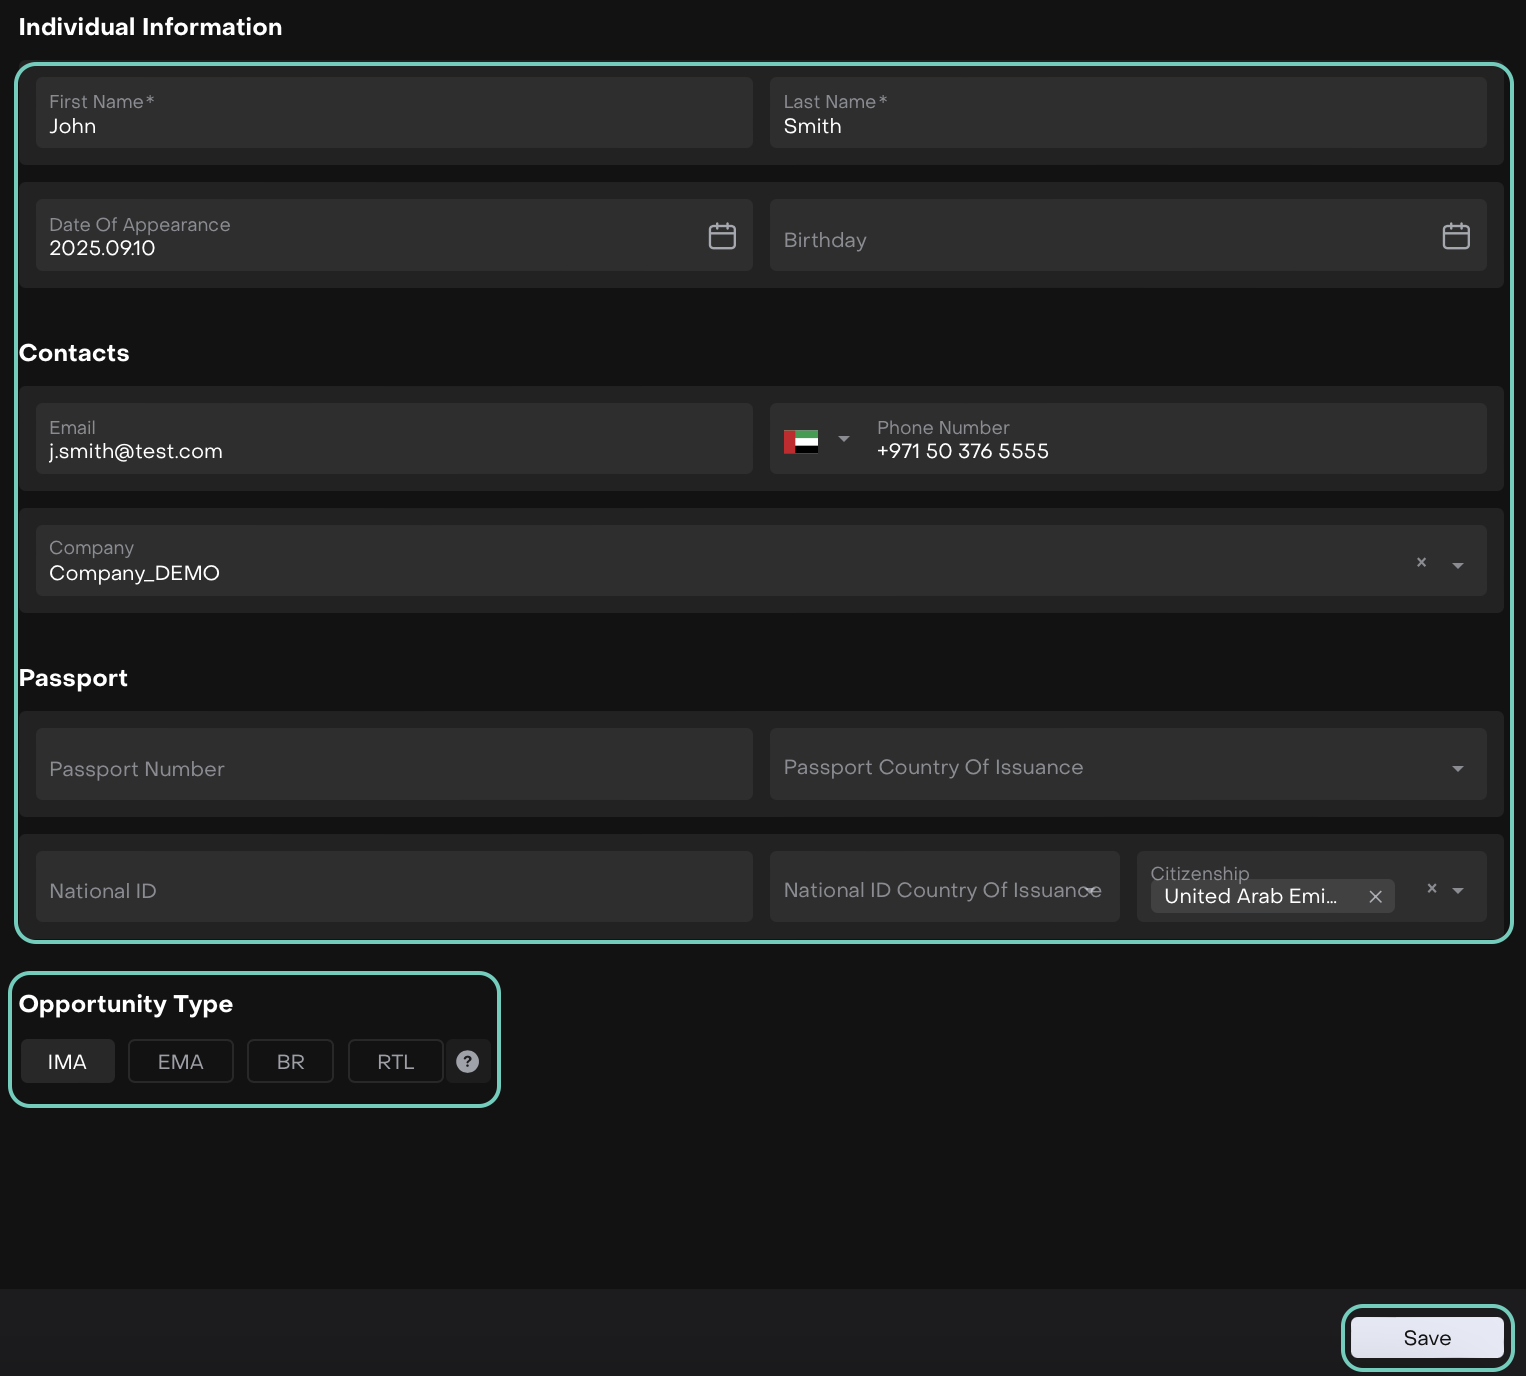Screen dimensions: 1526x1376
Task: Remove the United Arab Emirates citizenship tag
Action: click(x=1375, y=897)
